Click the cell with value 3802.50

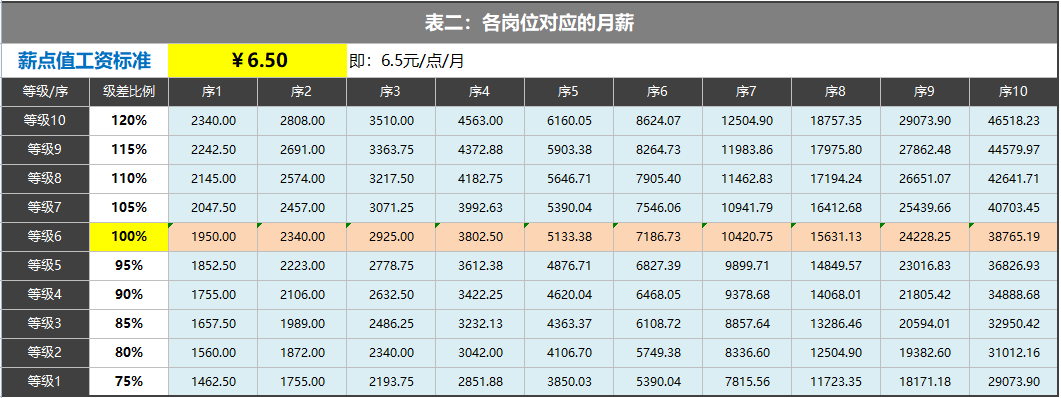(x=480, y=237)
